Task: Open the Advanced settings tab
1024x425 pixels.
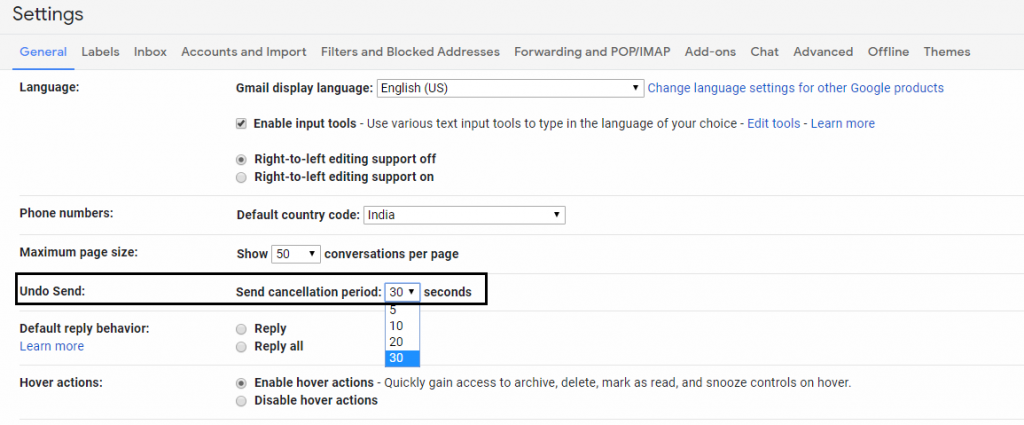Action: (x=823, y=52)
